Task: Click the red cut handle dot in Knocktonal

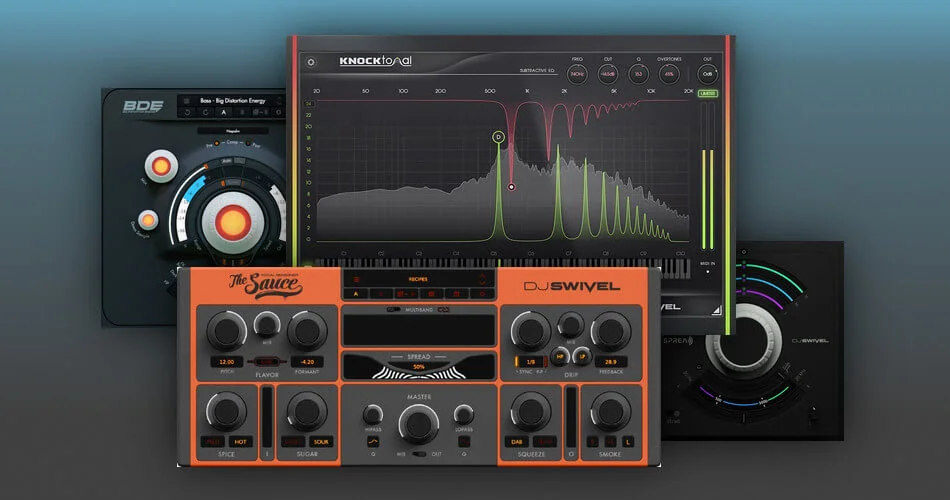Action: point(511,187)
